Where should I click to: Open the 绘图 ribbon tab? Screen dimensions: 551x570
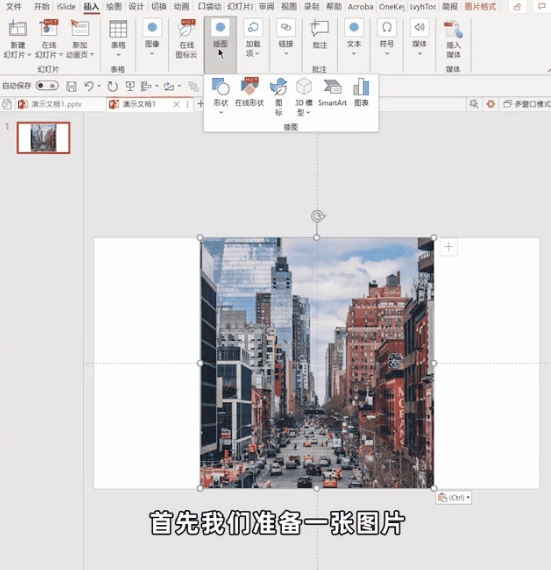pyautogui.click(x=114, y=7)
